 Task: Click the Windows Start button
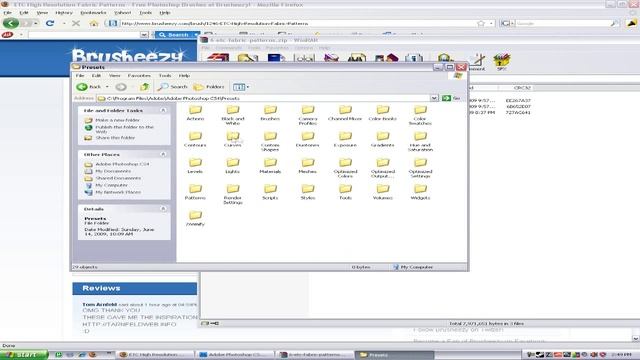point(24,355)
